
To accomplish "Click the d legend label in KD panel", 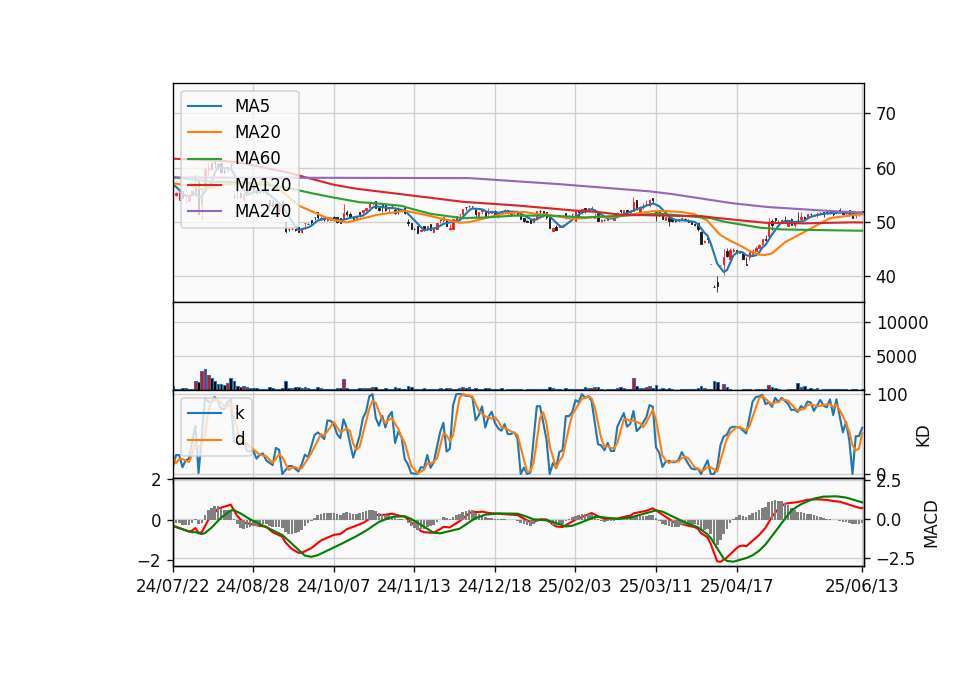I will tap(240, 439).
